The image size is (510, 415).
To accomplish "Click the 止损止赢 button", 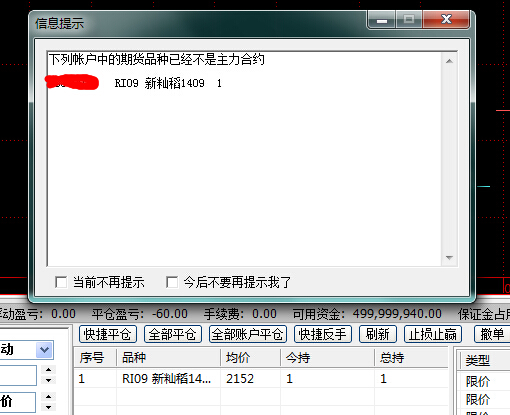I will coord(433,334).
